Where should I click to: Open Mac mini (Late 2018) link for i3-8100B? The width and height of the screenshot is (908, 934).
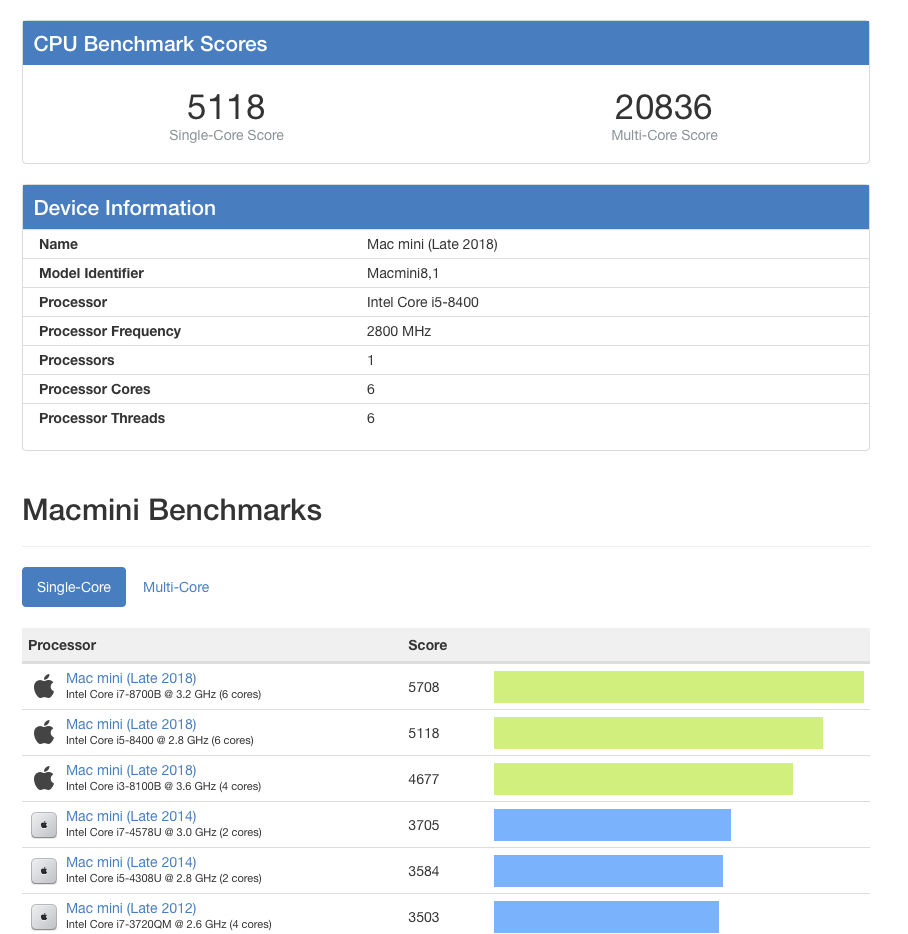(x=131, y=770)
